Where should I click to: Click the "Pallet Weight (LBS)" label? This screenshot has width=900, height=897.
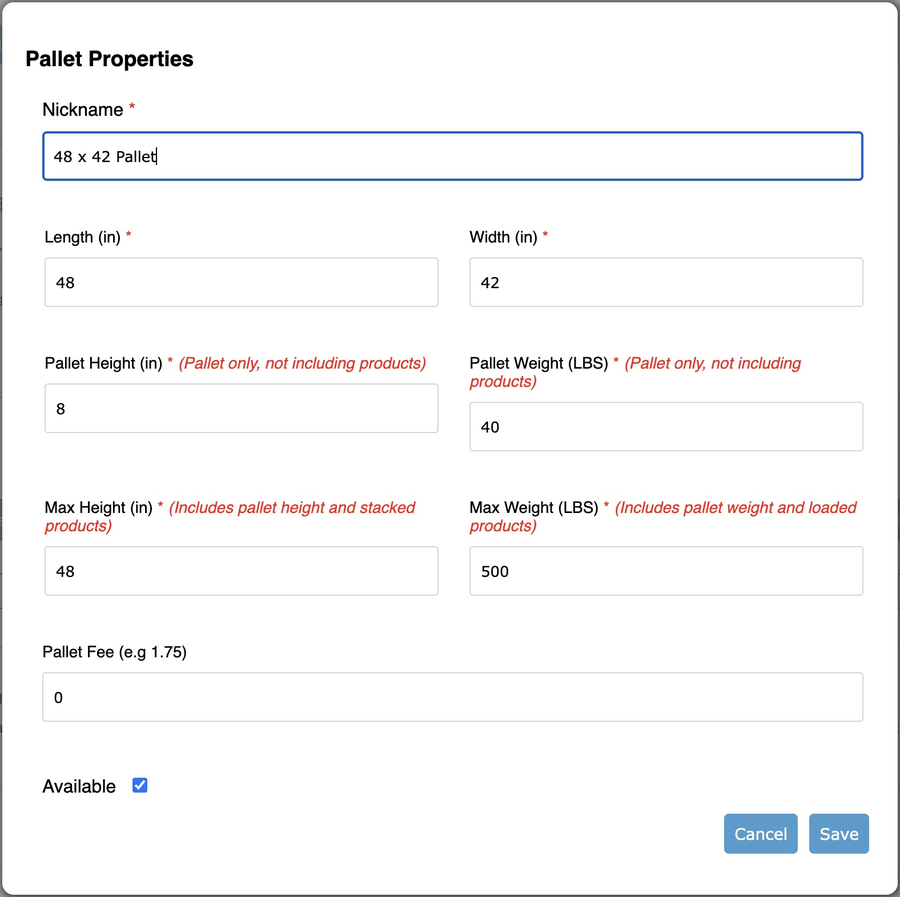point(538,364)
